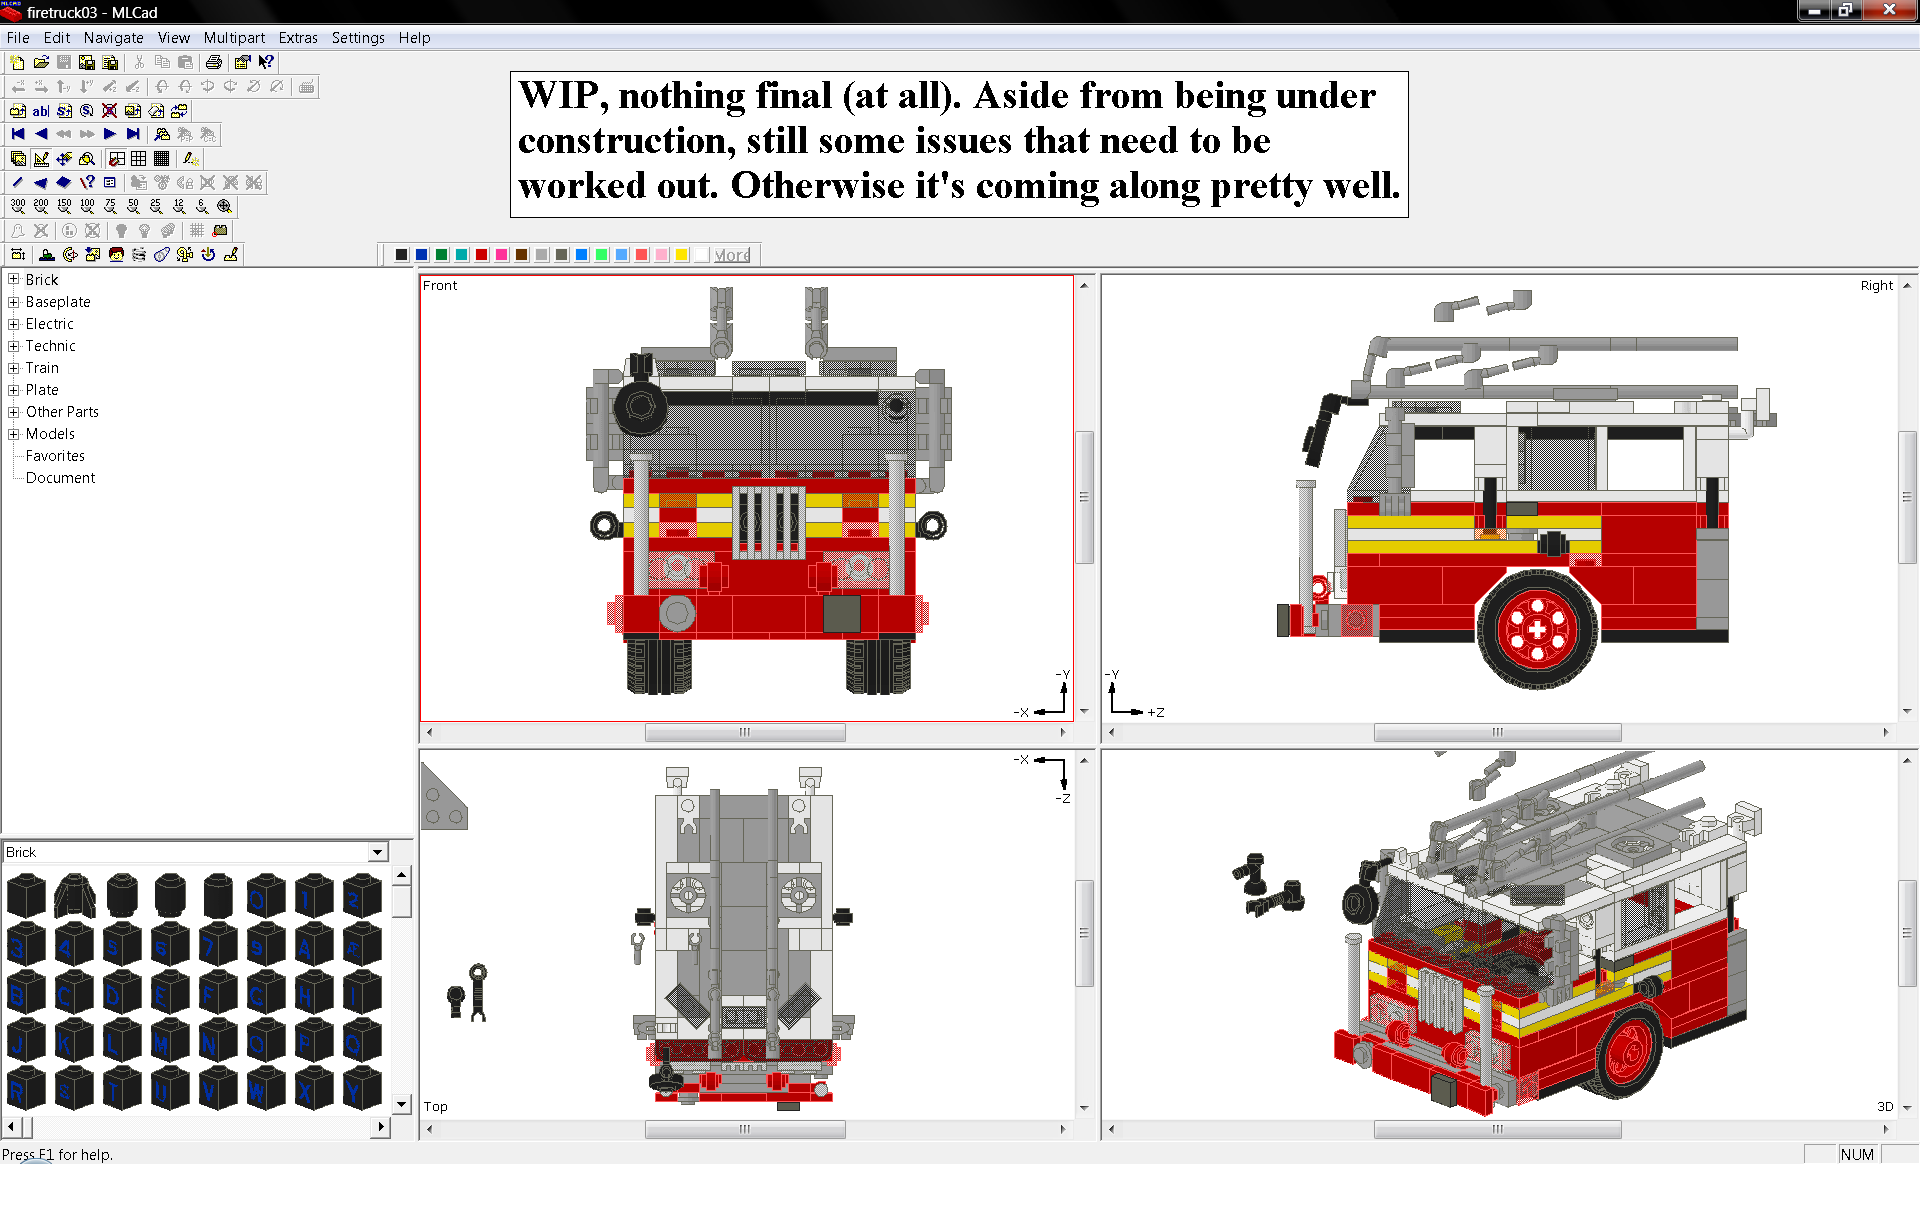Click the rotation model generator icon
Image resolution: width=1920 pixels, height=1228 pixels.
(x=70, y=254)
